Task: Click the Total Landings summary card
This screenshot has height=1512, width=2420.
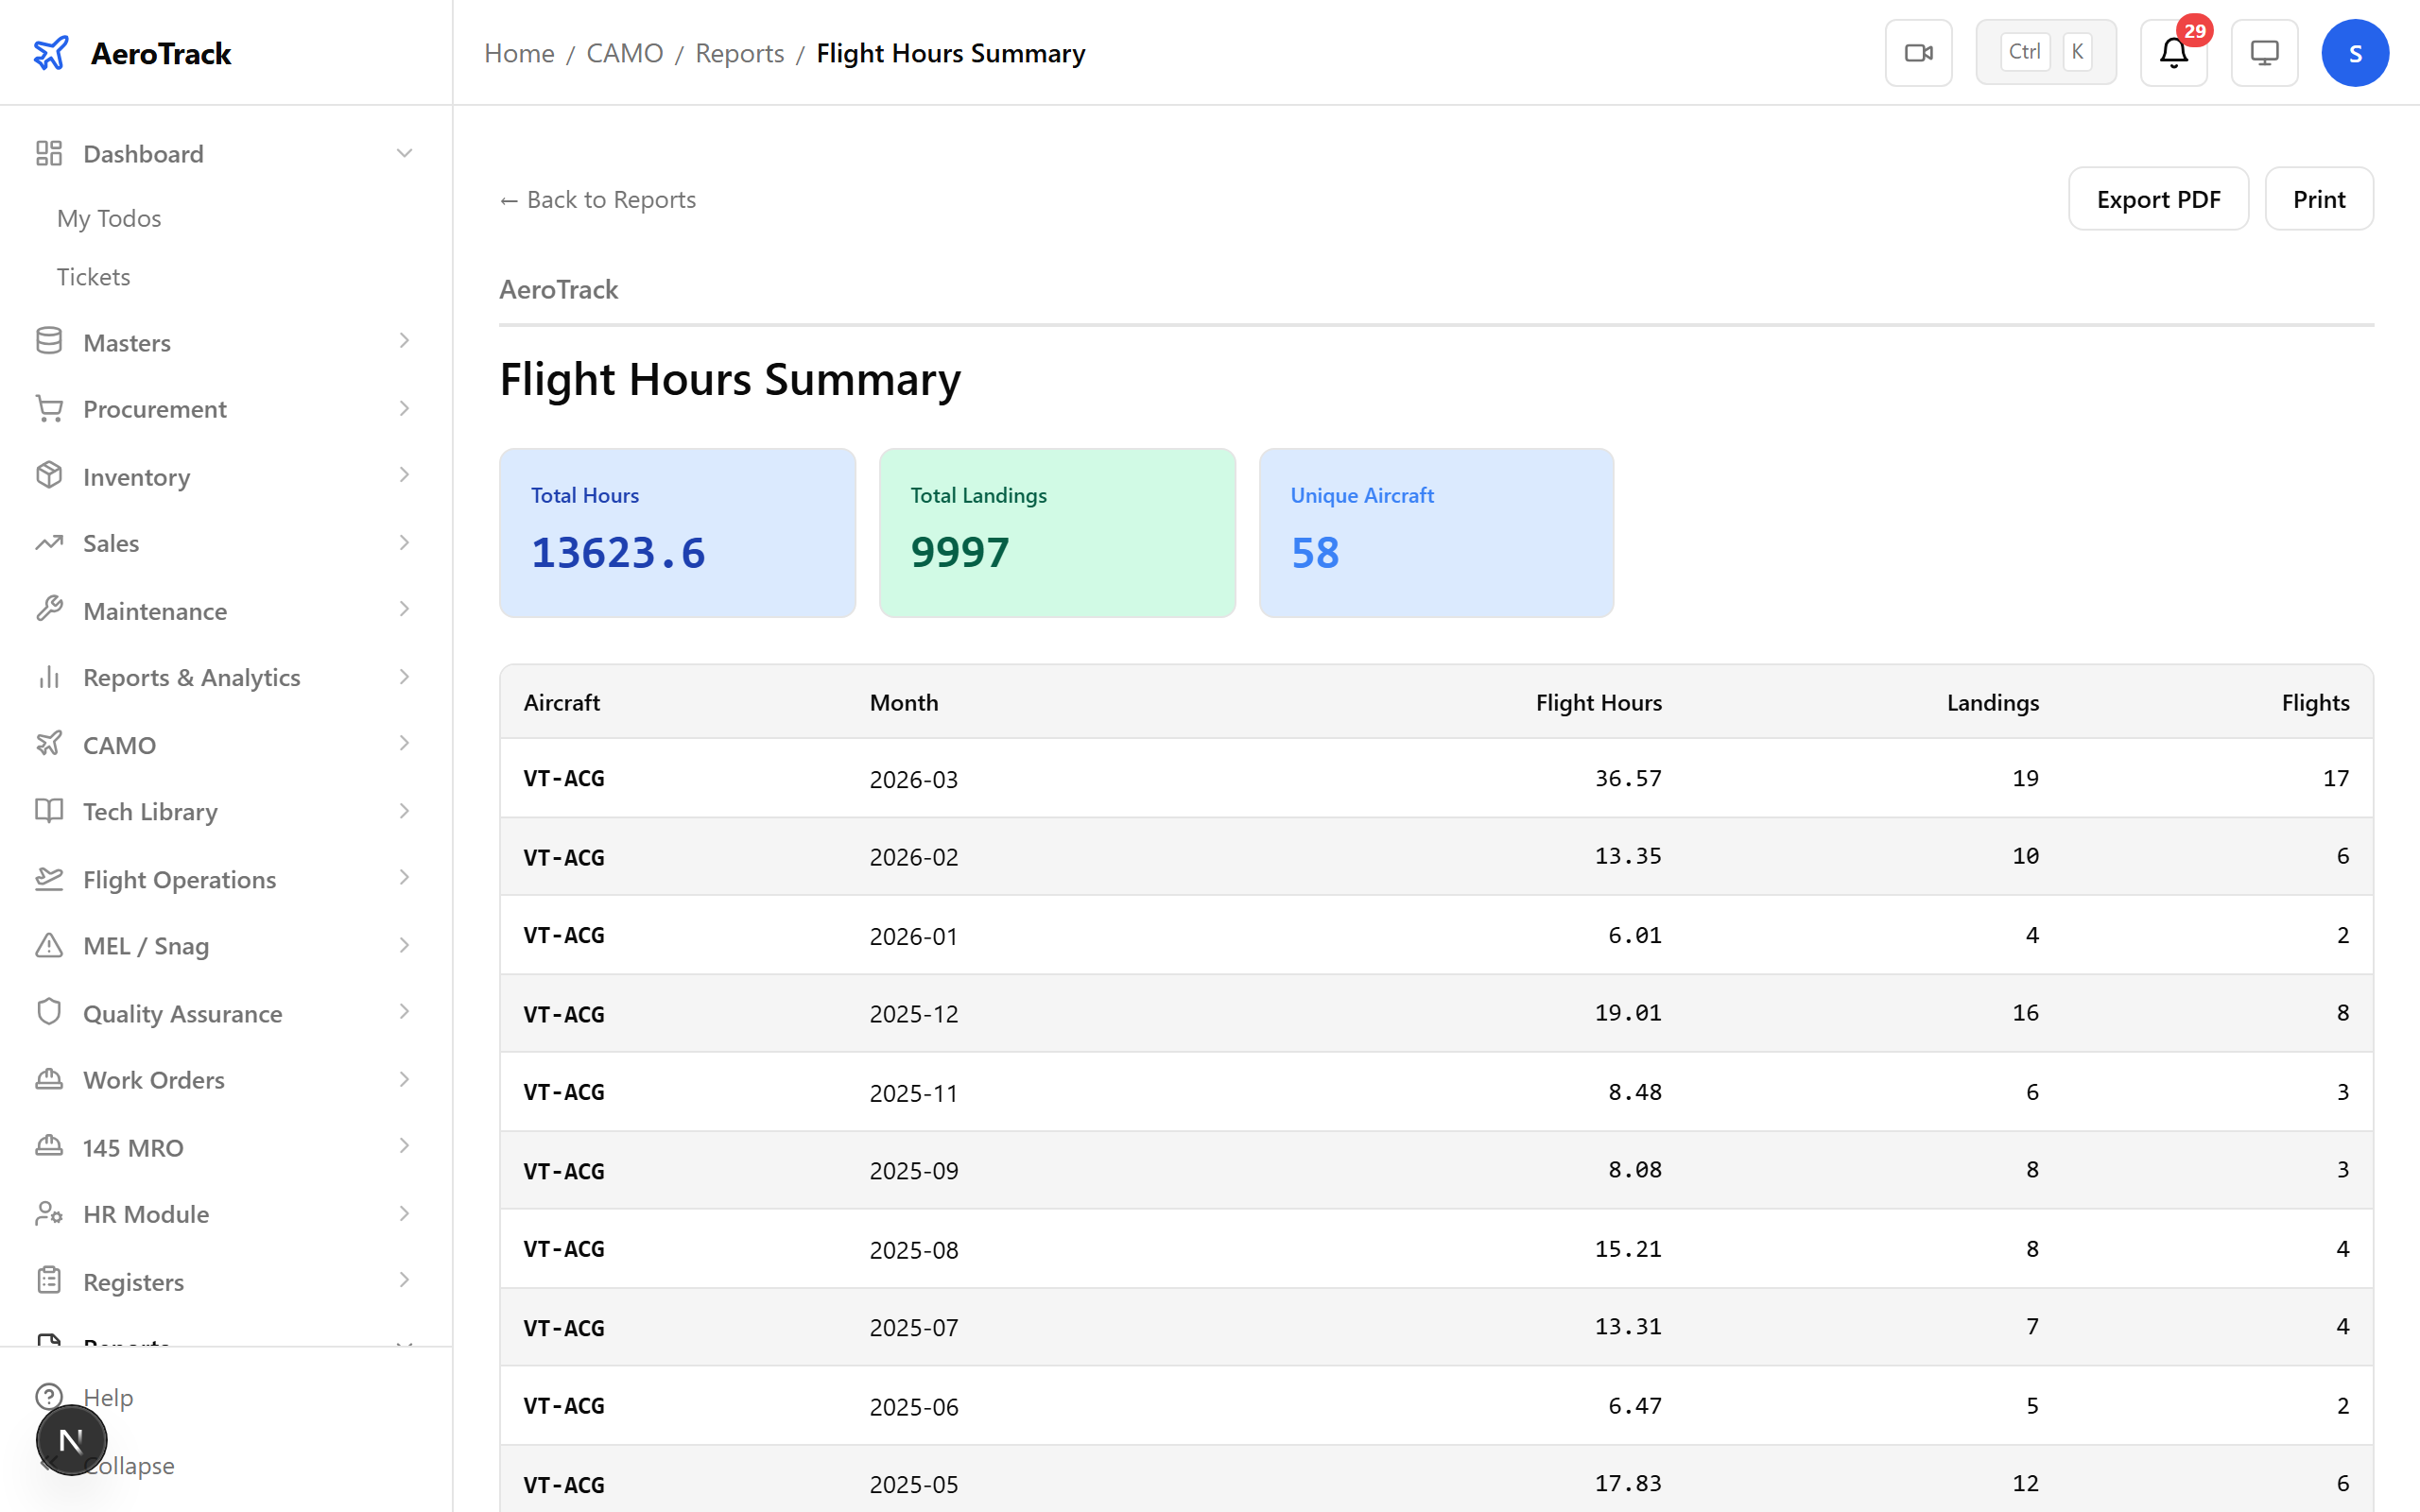Action: pos(1057,532)
